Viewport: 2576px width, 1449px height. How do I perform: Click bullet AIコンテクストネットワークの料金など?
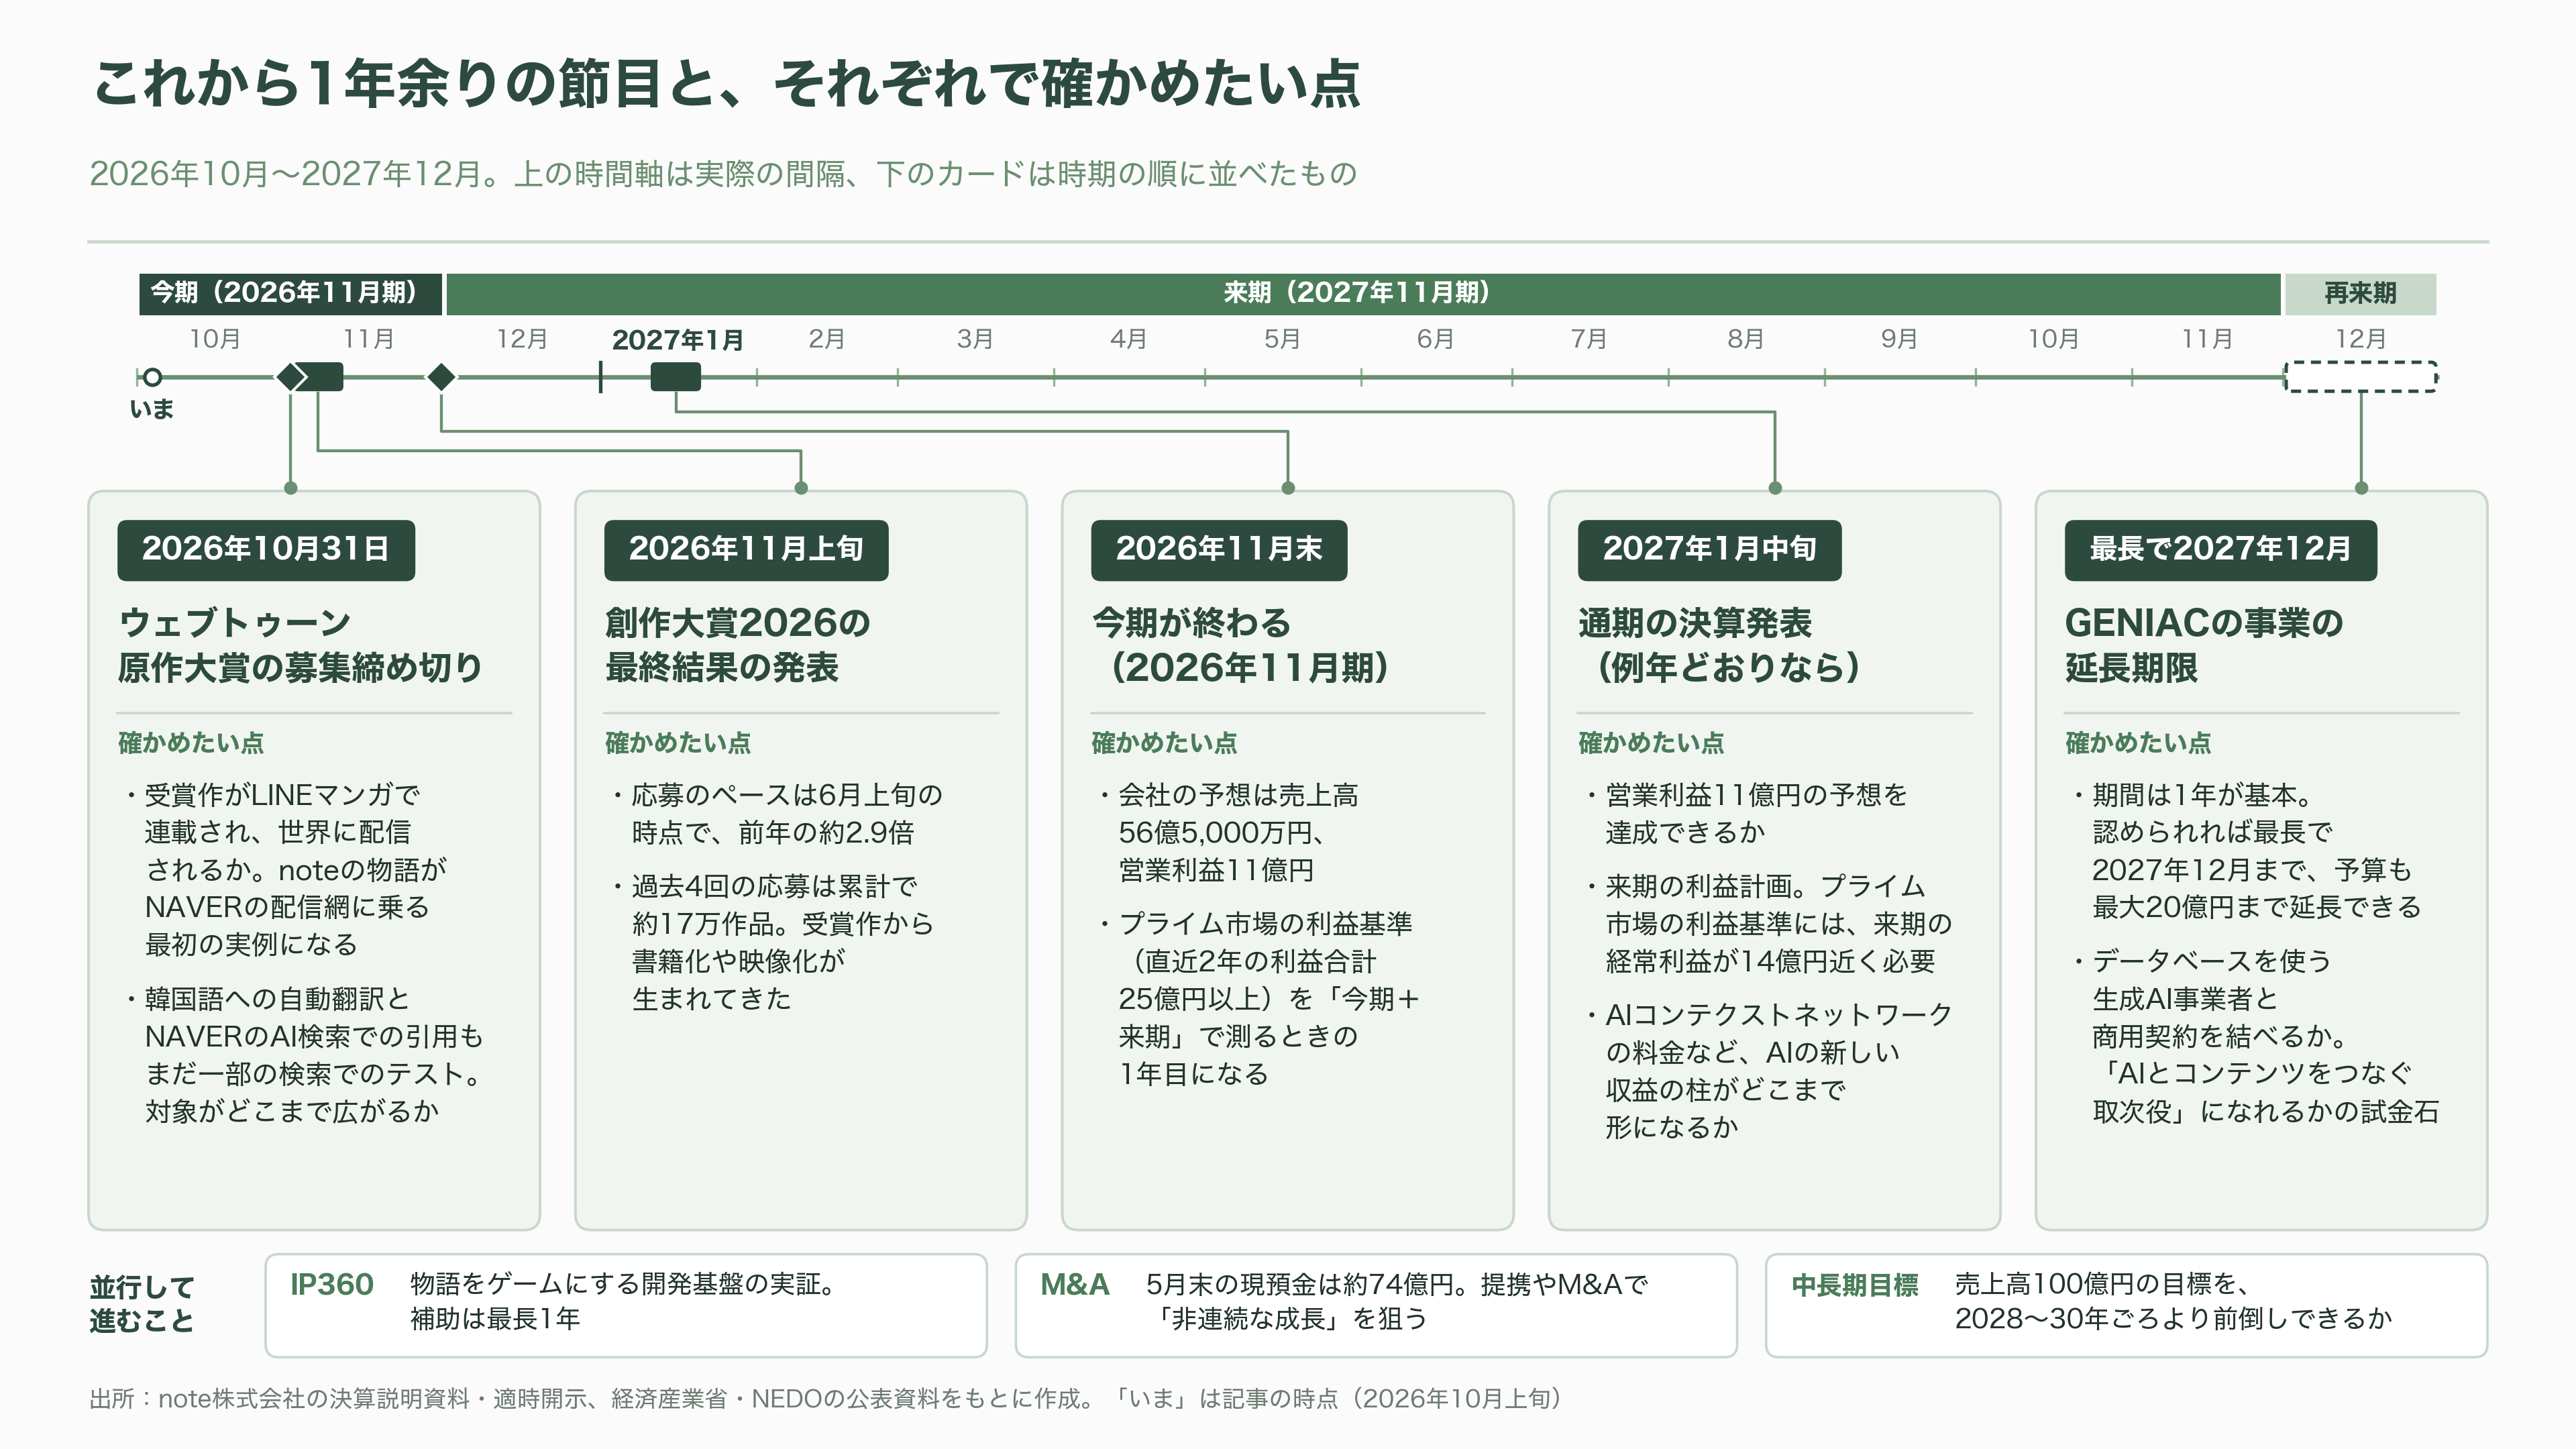coord(1769,1071)
